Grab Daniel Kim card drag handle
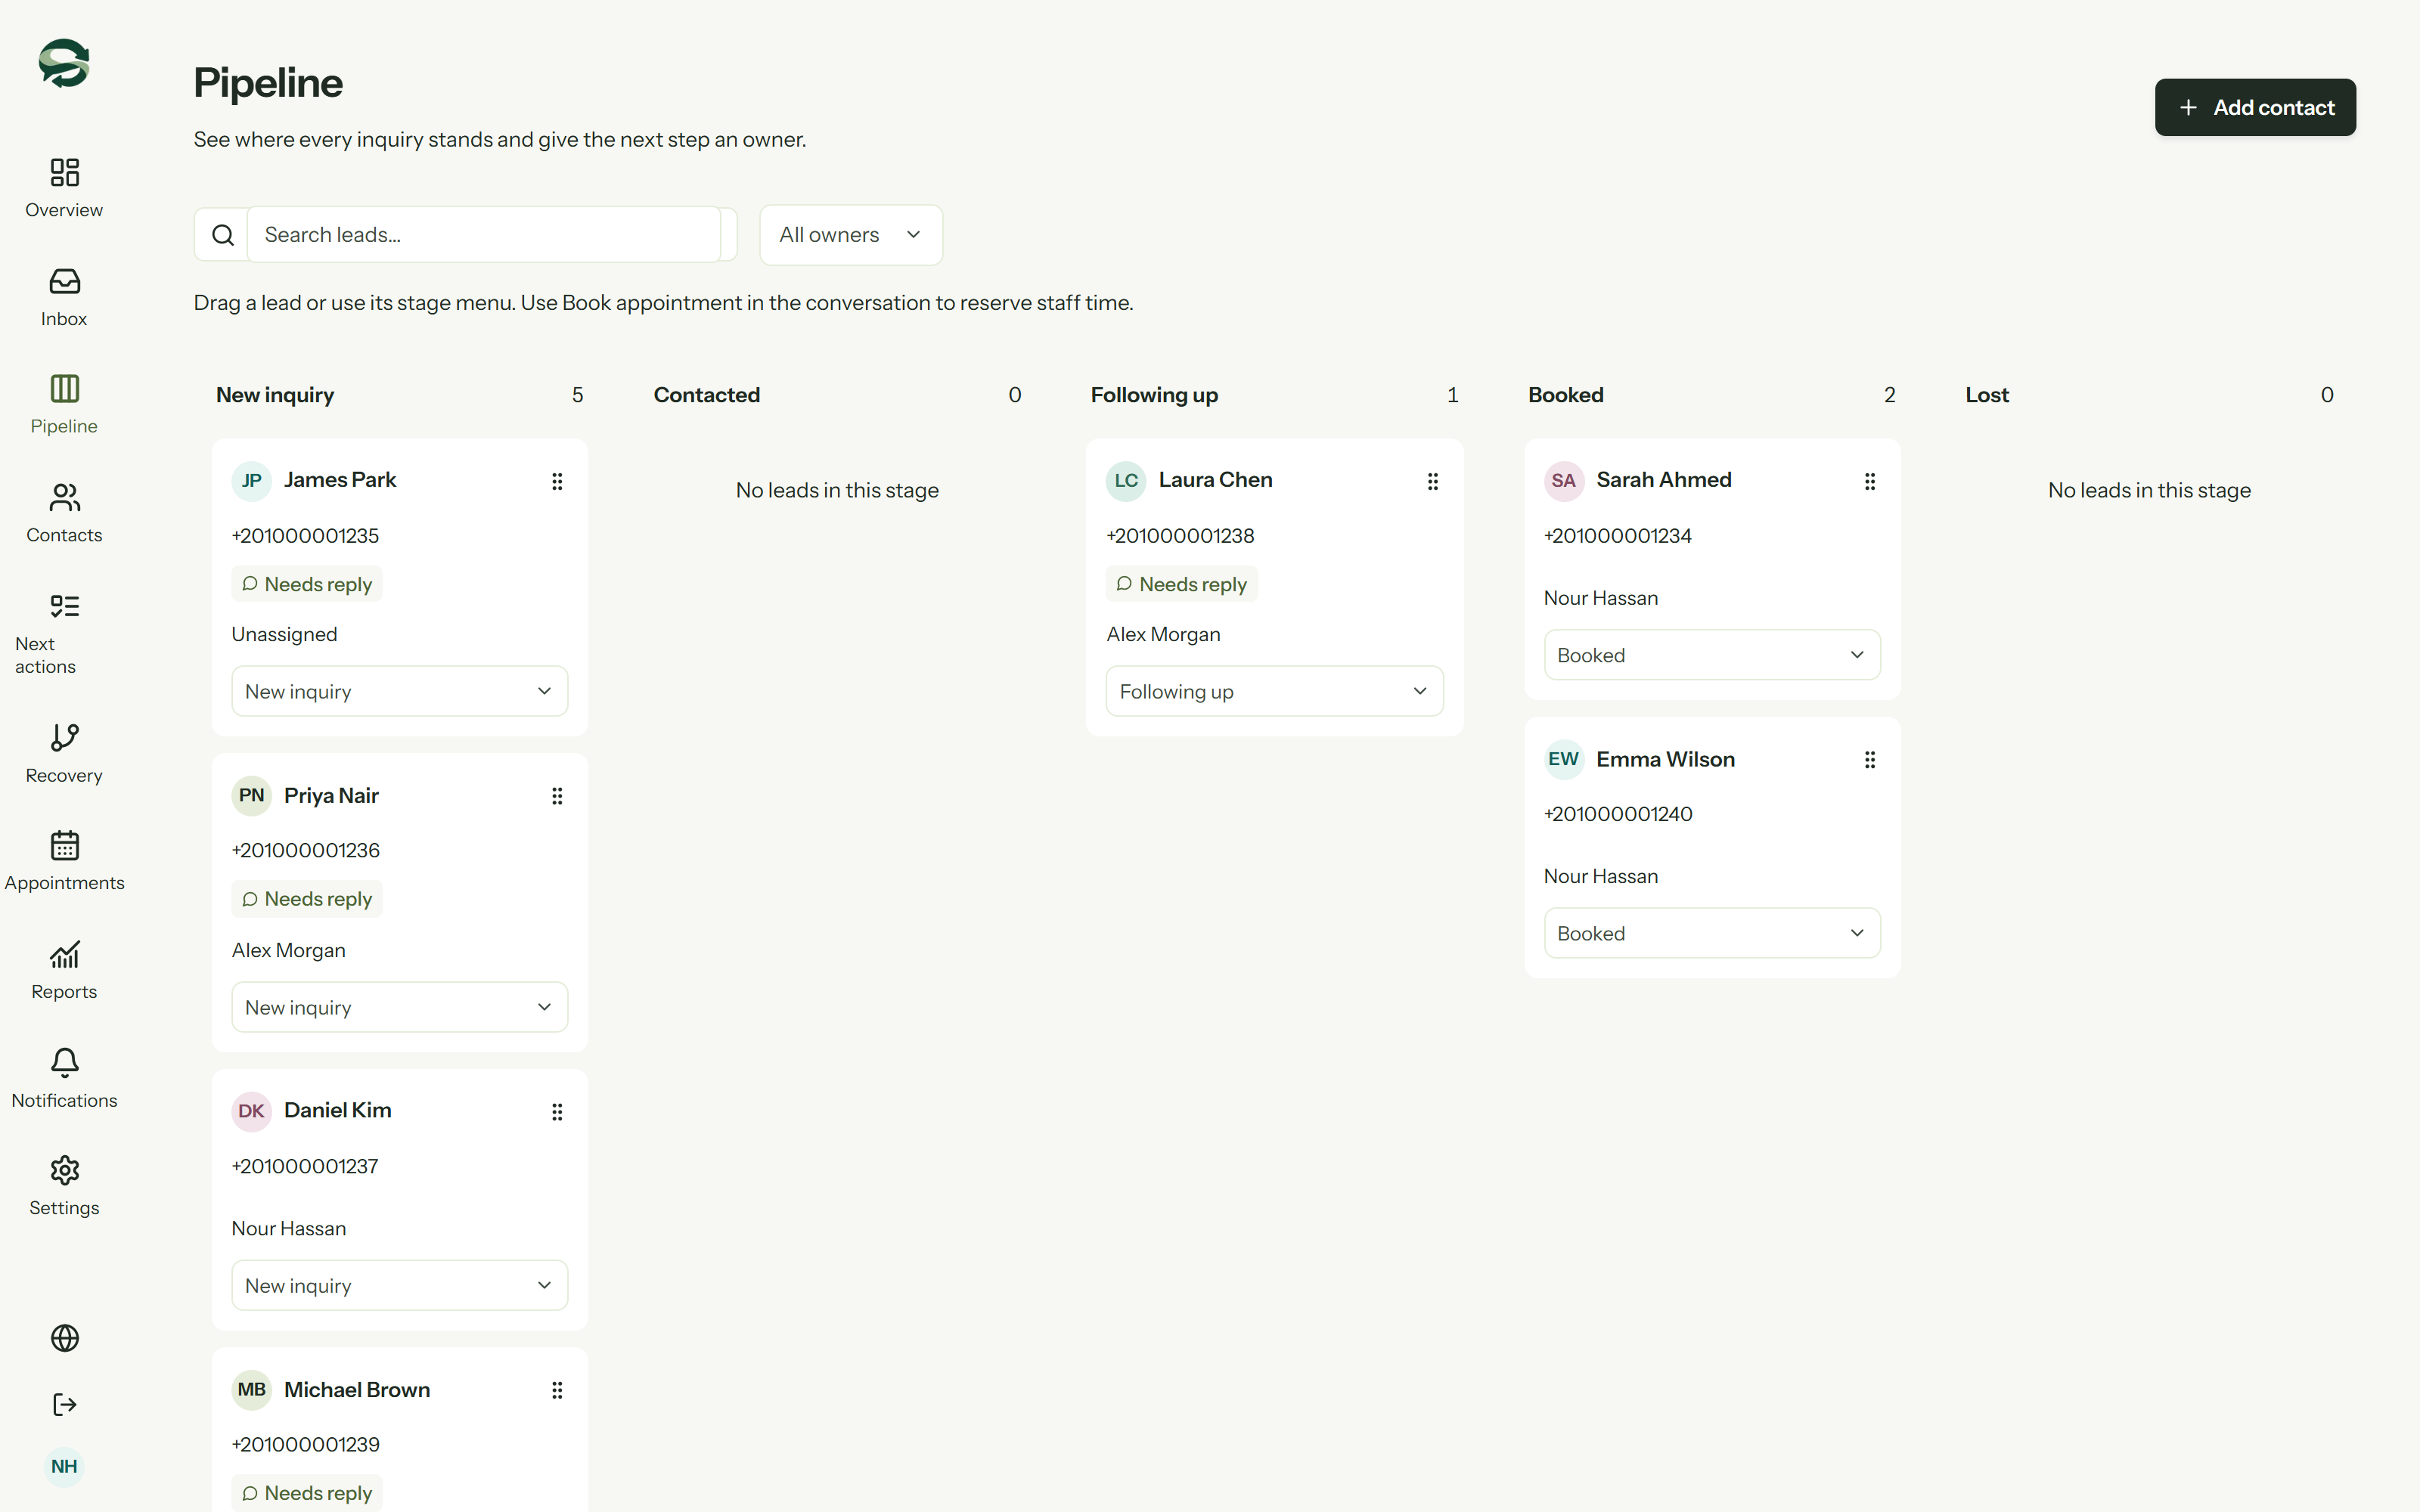This screenshot has height=1512, width=2420. [557, 1112]
